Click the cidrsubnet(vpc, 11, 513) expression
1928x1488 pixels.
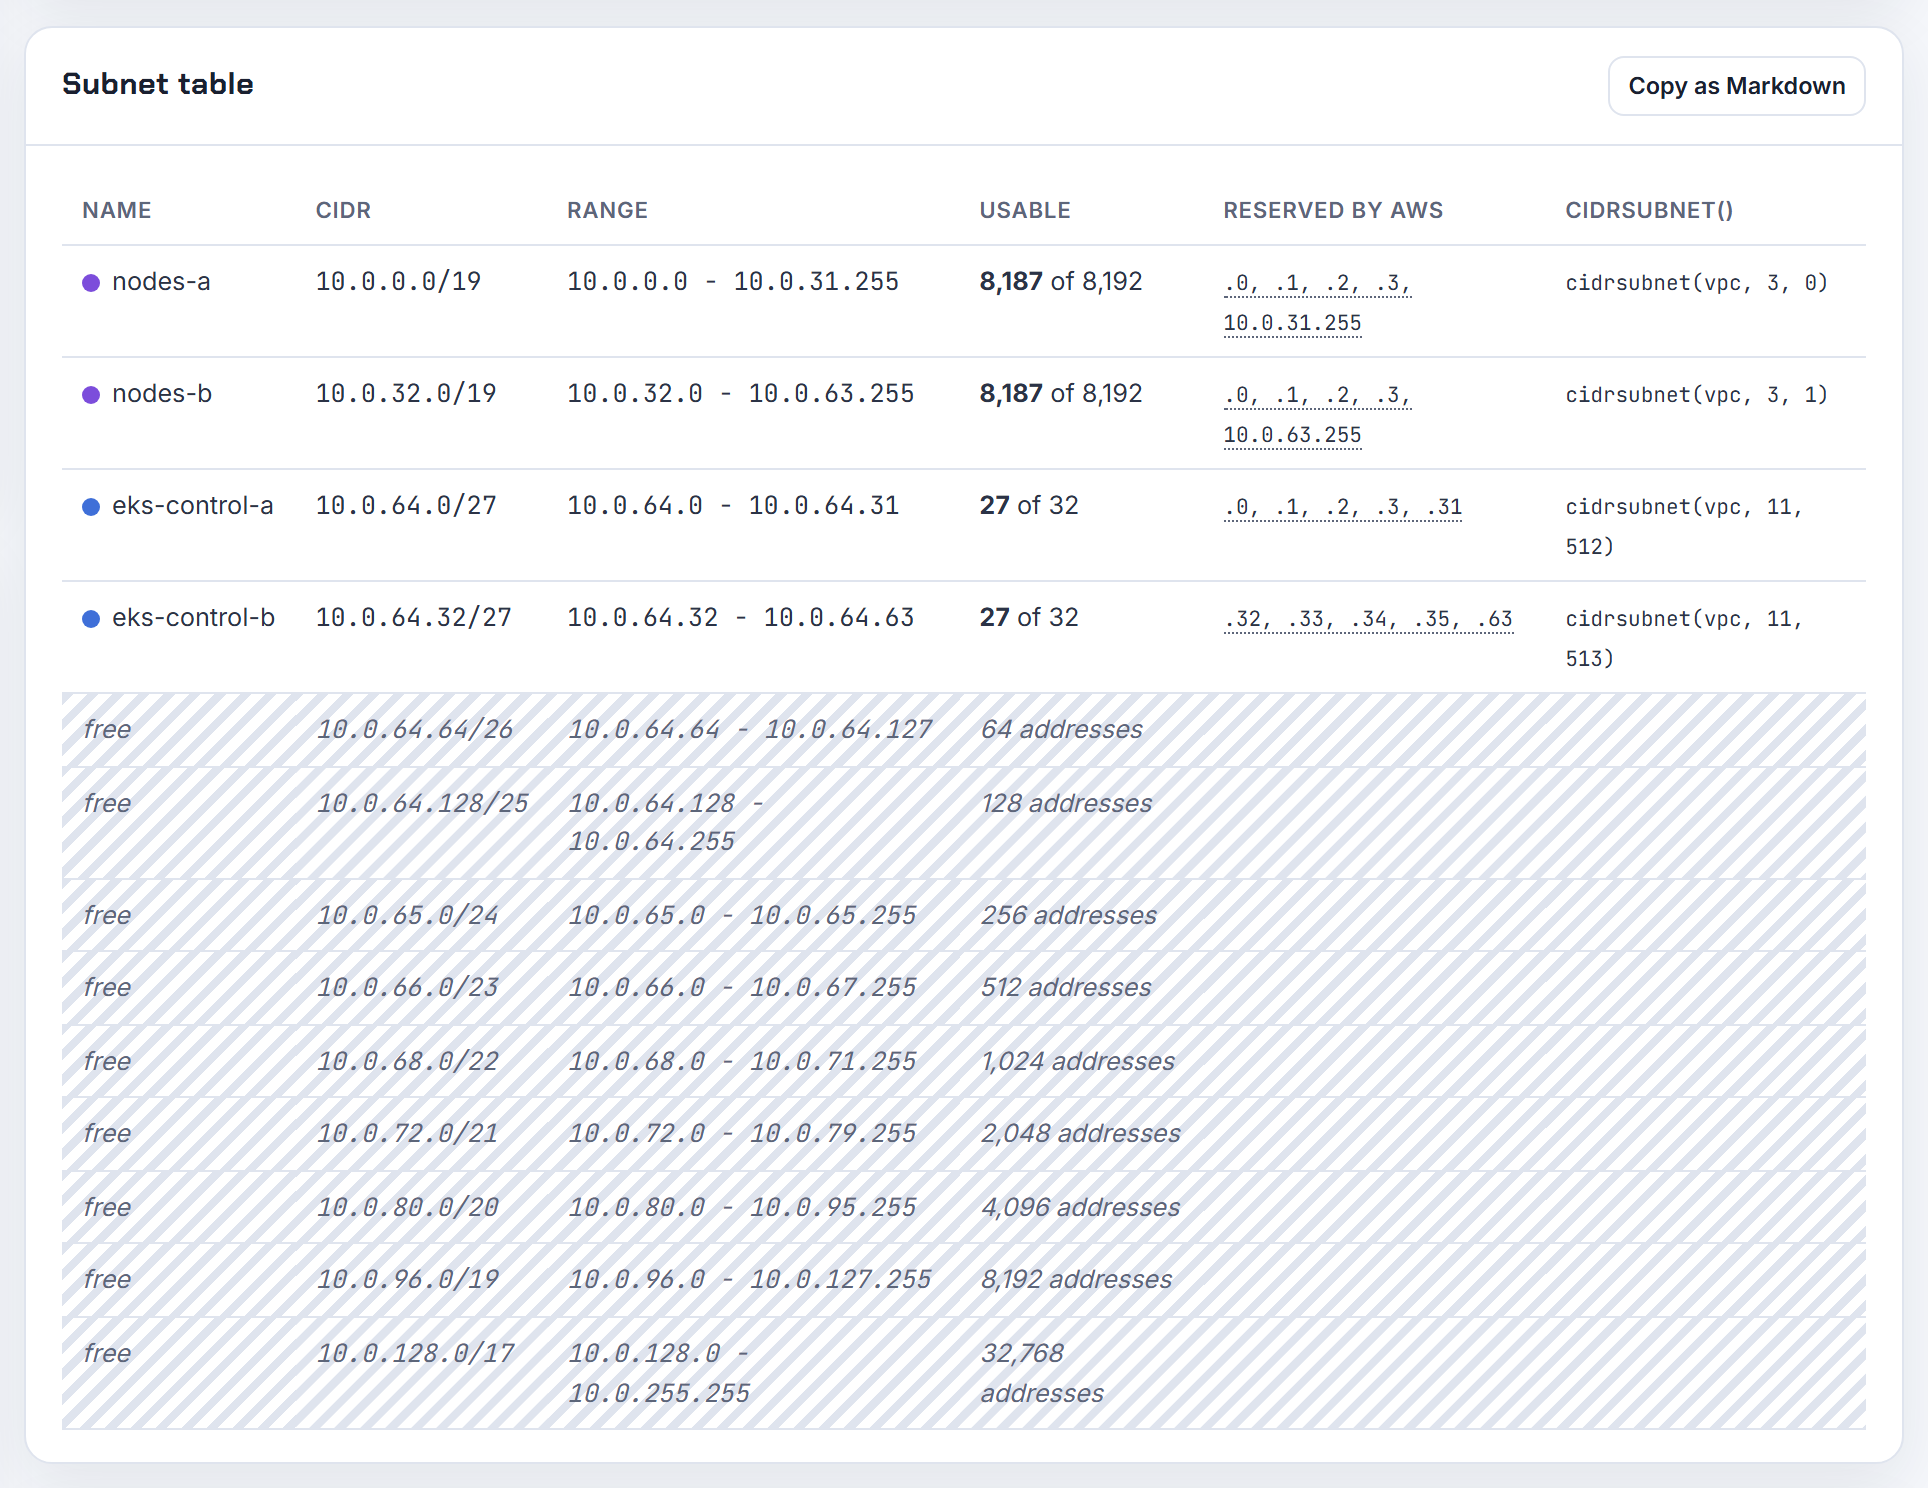[1684, 639]
